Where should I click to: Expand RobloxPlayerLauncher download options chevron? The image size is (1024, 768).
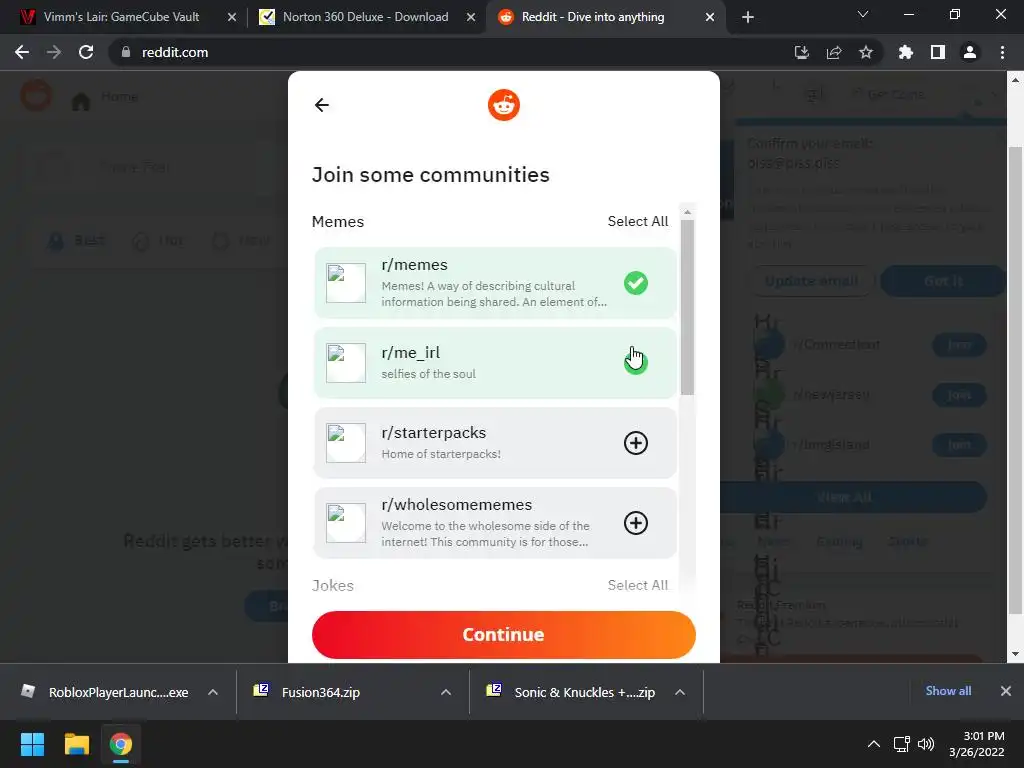click(x=213, y=692)
